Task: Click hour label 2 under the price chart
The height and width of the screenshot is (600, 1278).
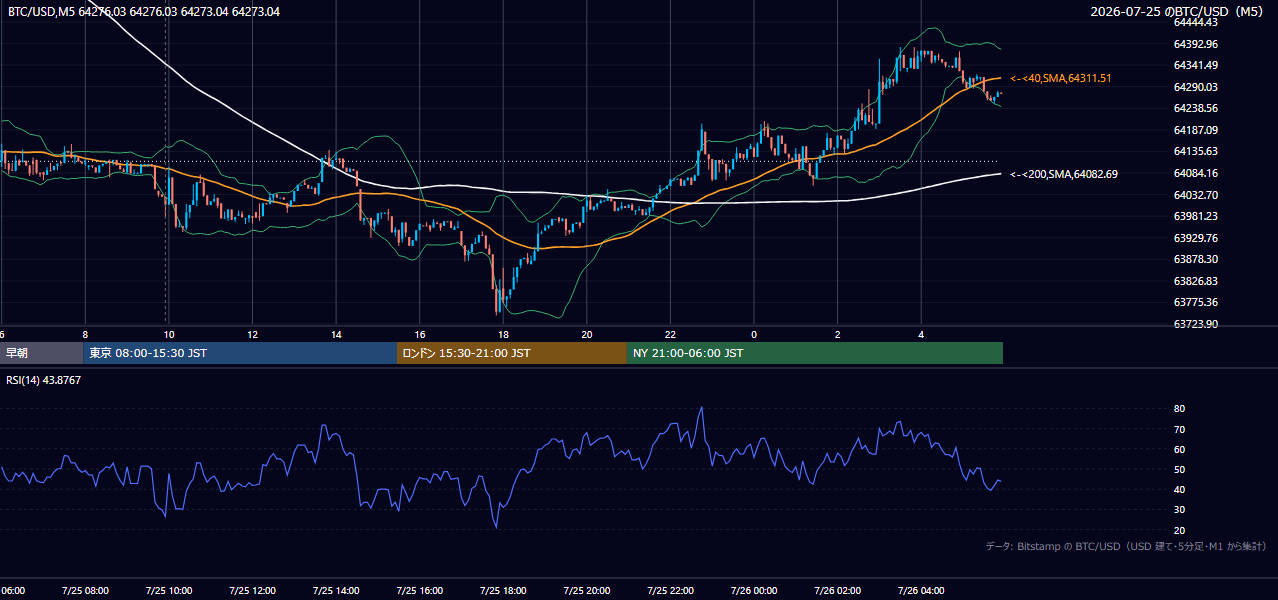Action: [x=838, y=335]
